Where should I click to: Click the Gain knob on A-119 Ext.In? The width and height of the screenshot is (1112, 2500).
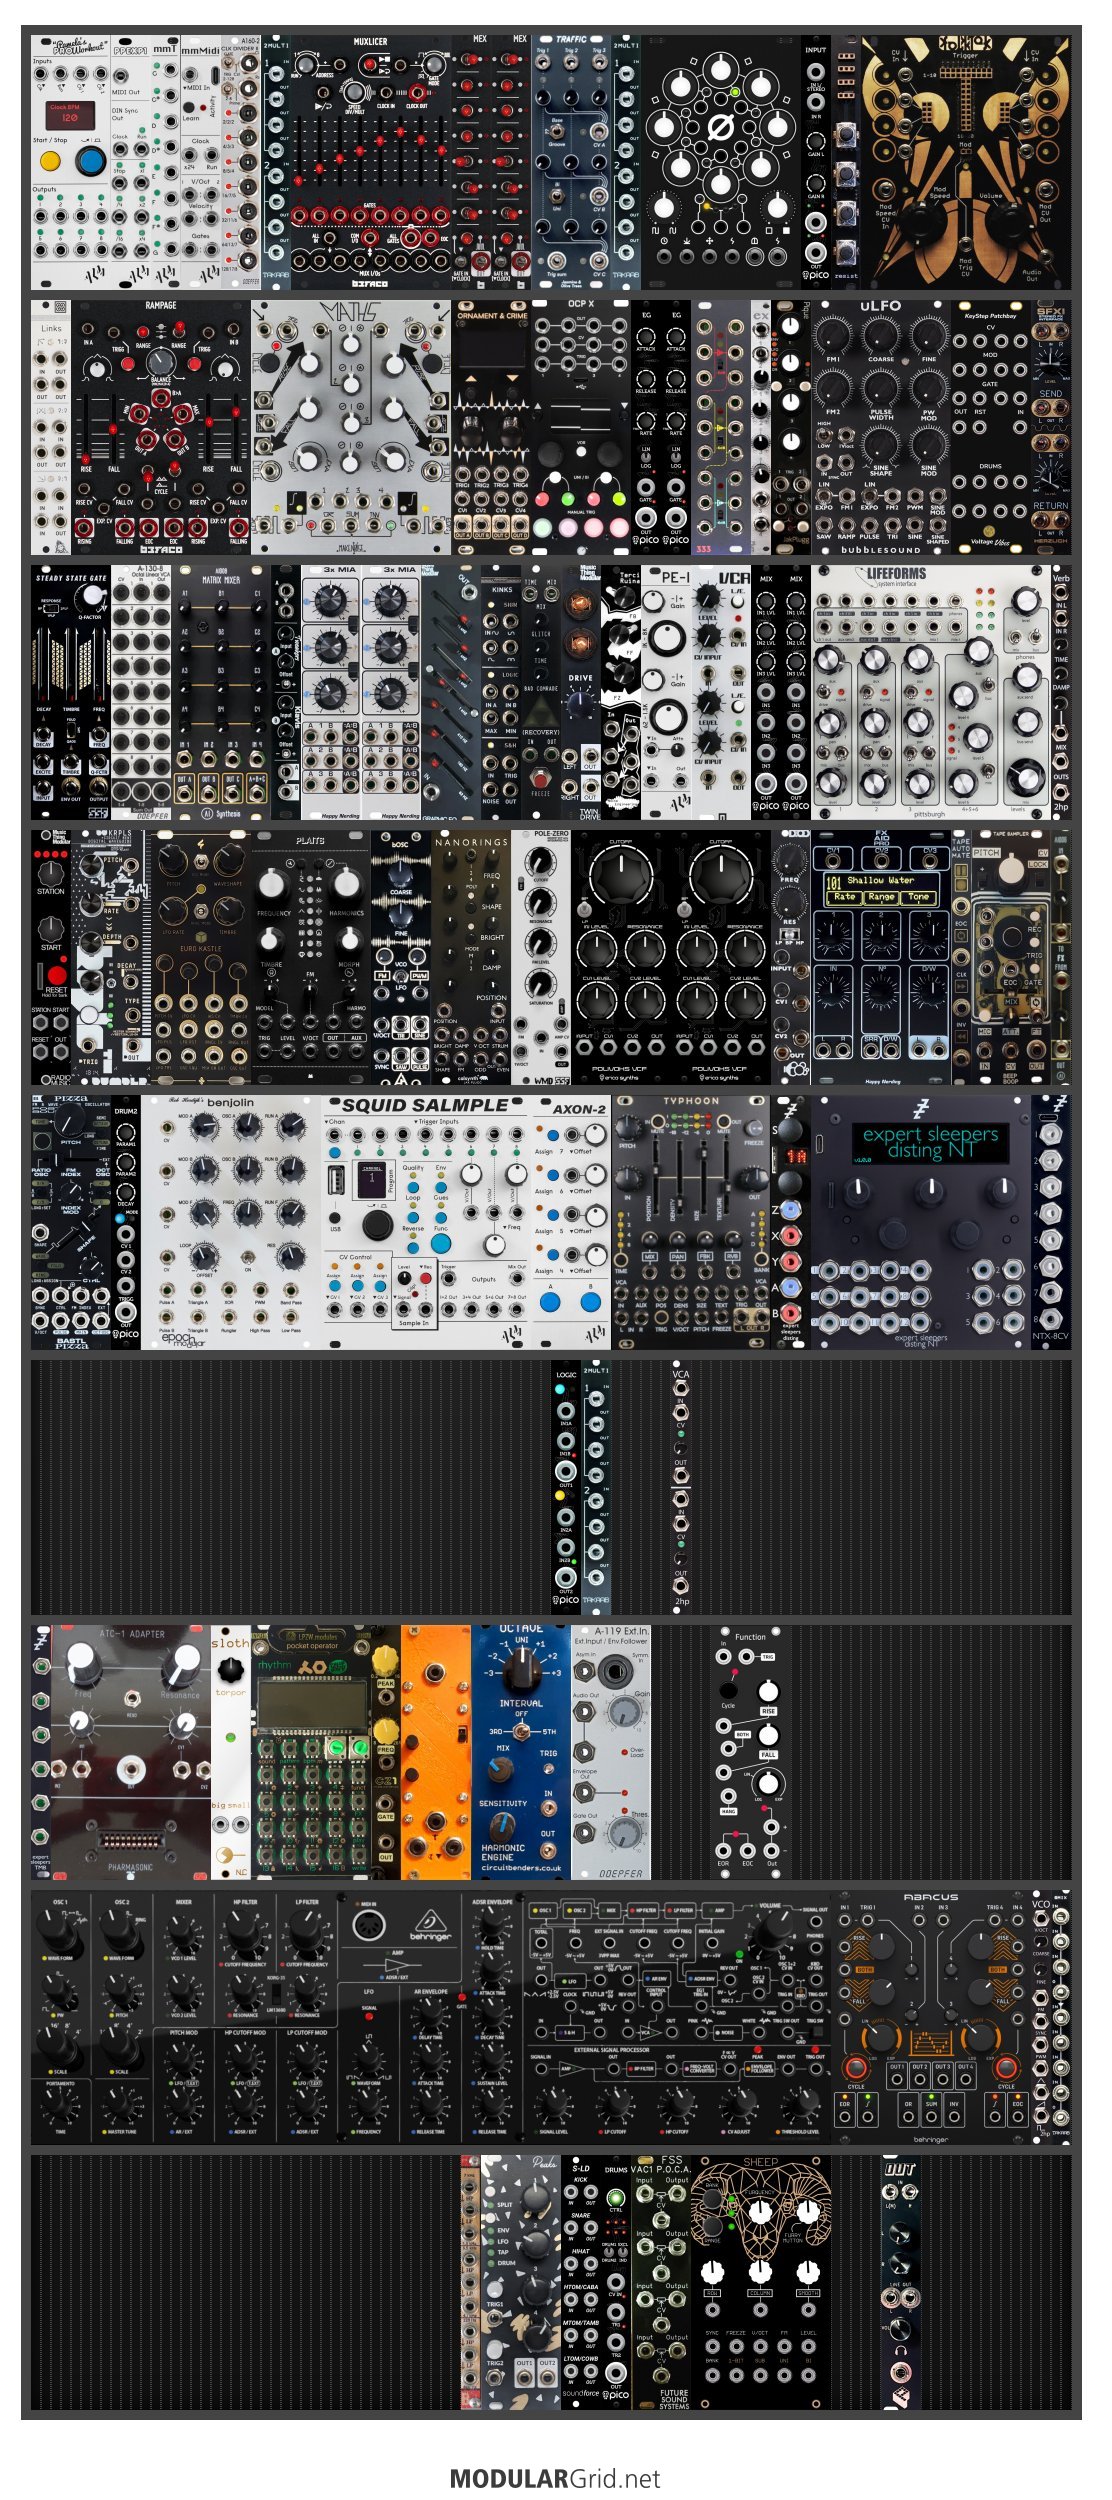[x=625, y=1711]
